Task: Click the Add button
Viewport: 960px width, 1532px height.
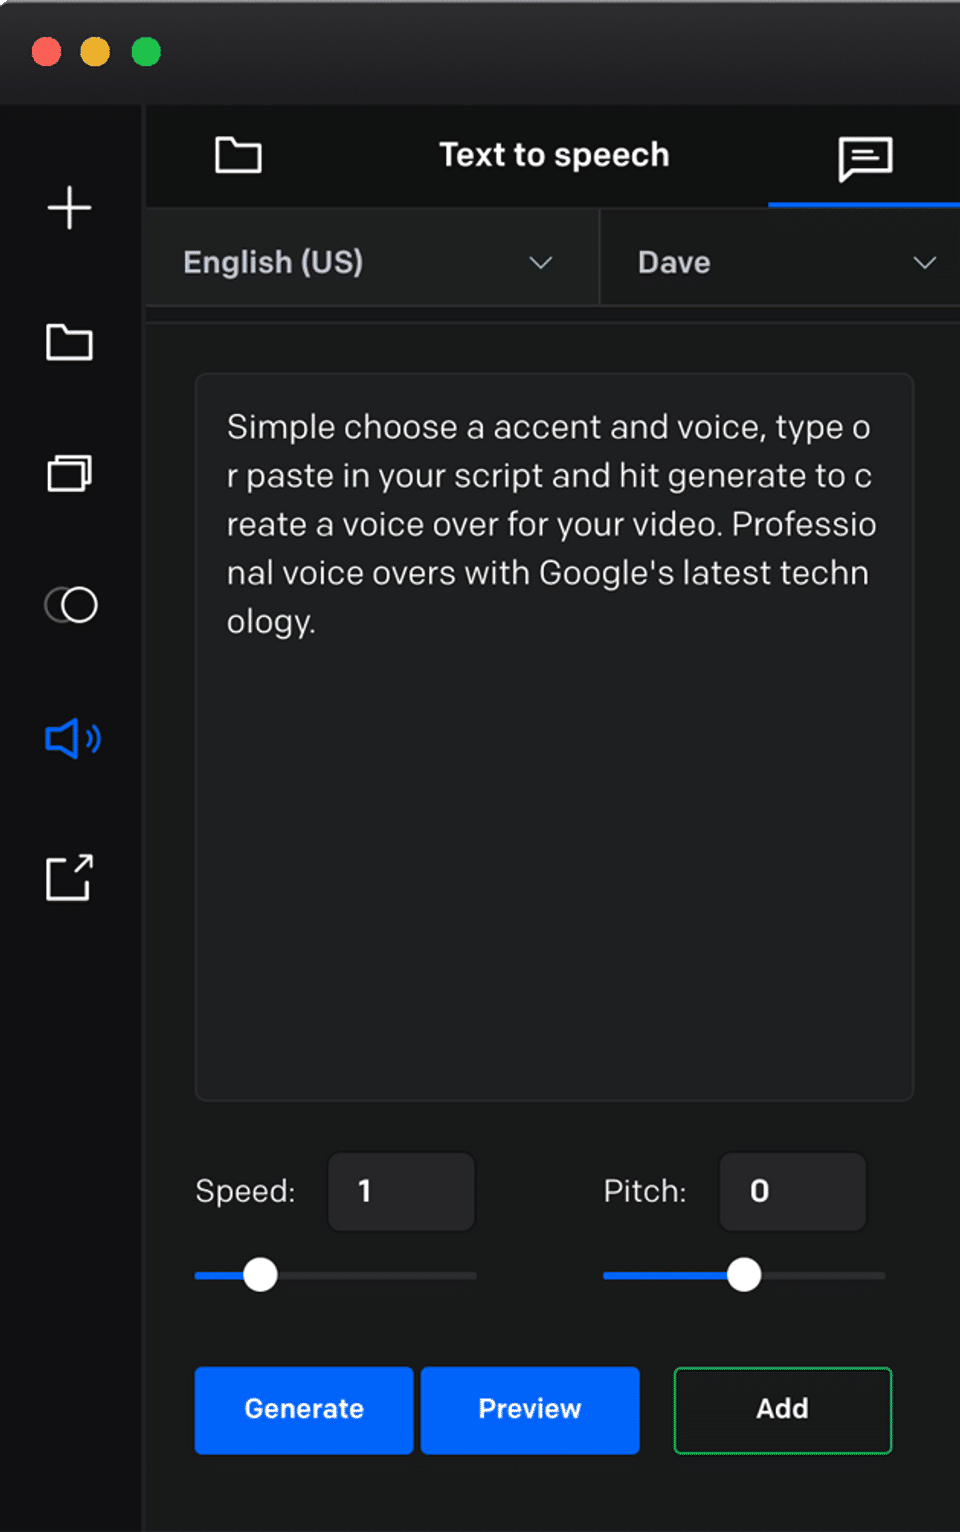Action: click(782, 1409)
